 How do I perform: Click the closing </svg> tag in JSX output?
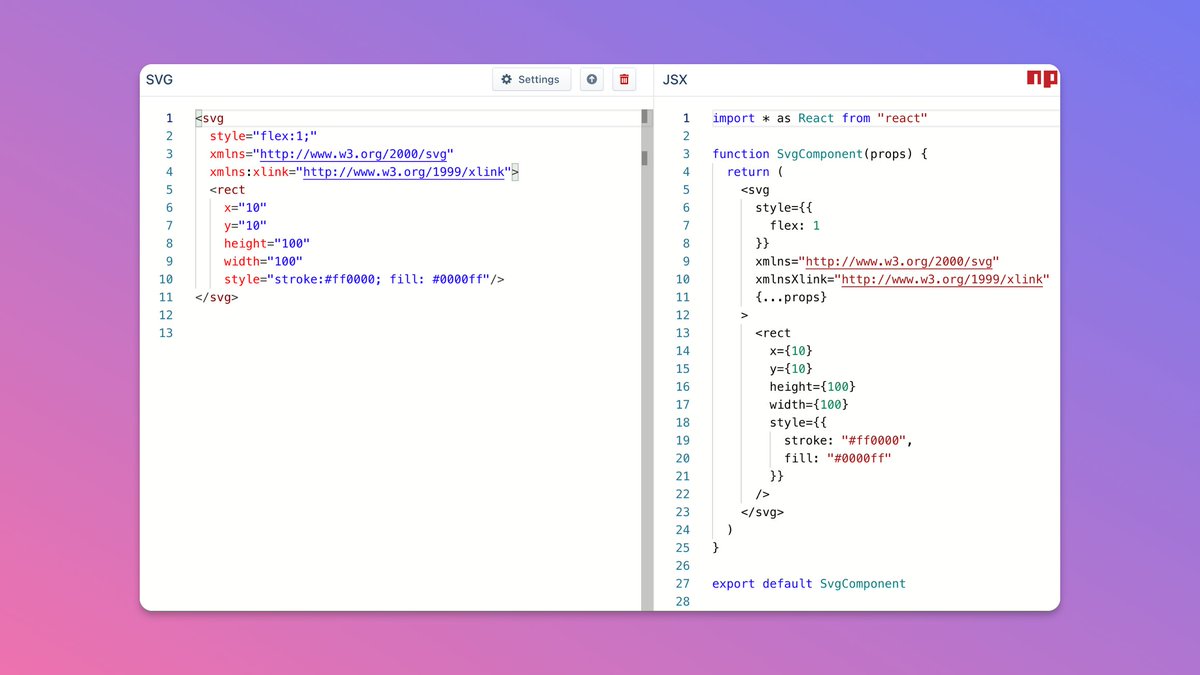point(762,514)
